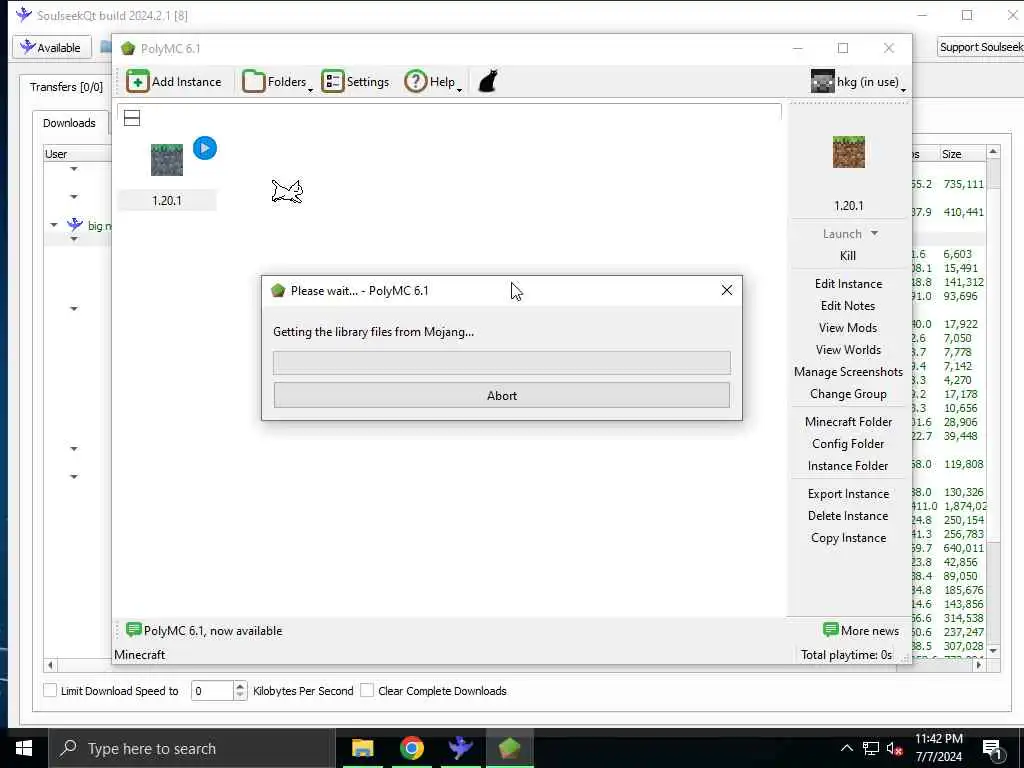Click the speed limit spinner arrows
Viewport: 1024px width, 768px height.
[240, 691]
